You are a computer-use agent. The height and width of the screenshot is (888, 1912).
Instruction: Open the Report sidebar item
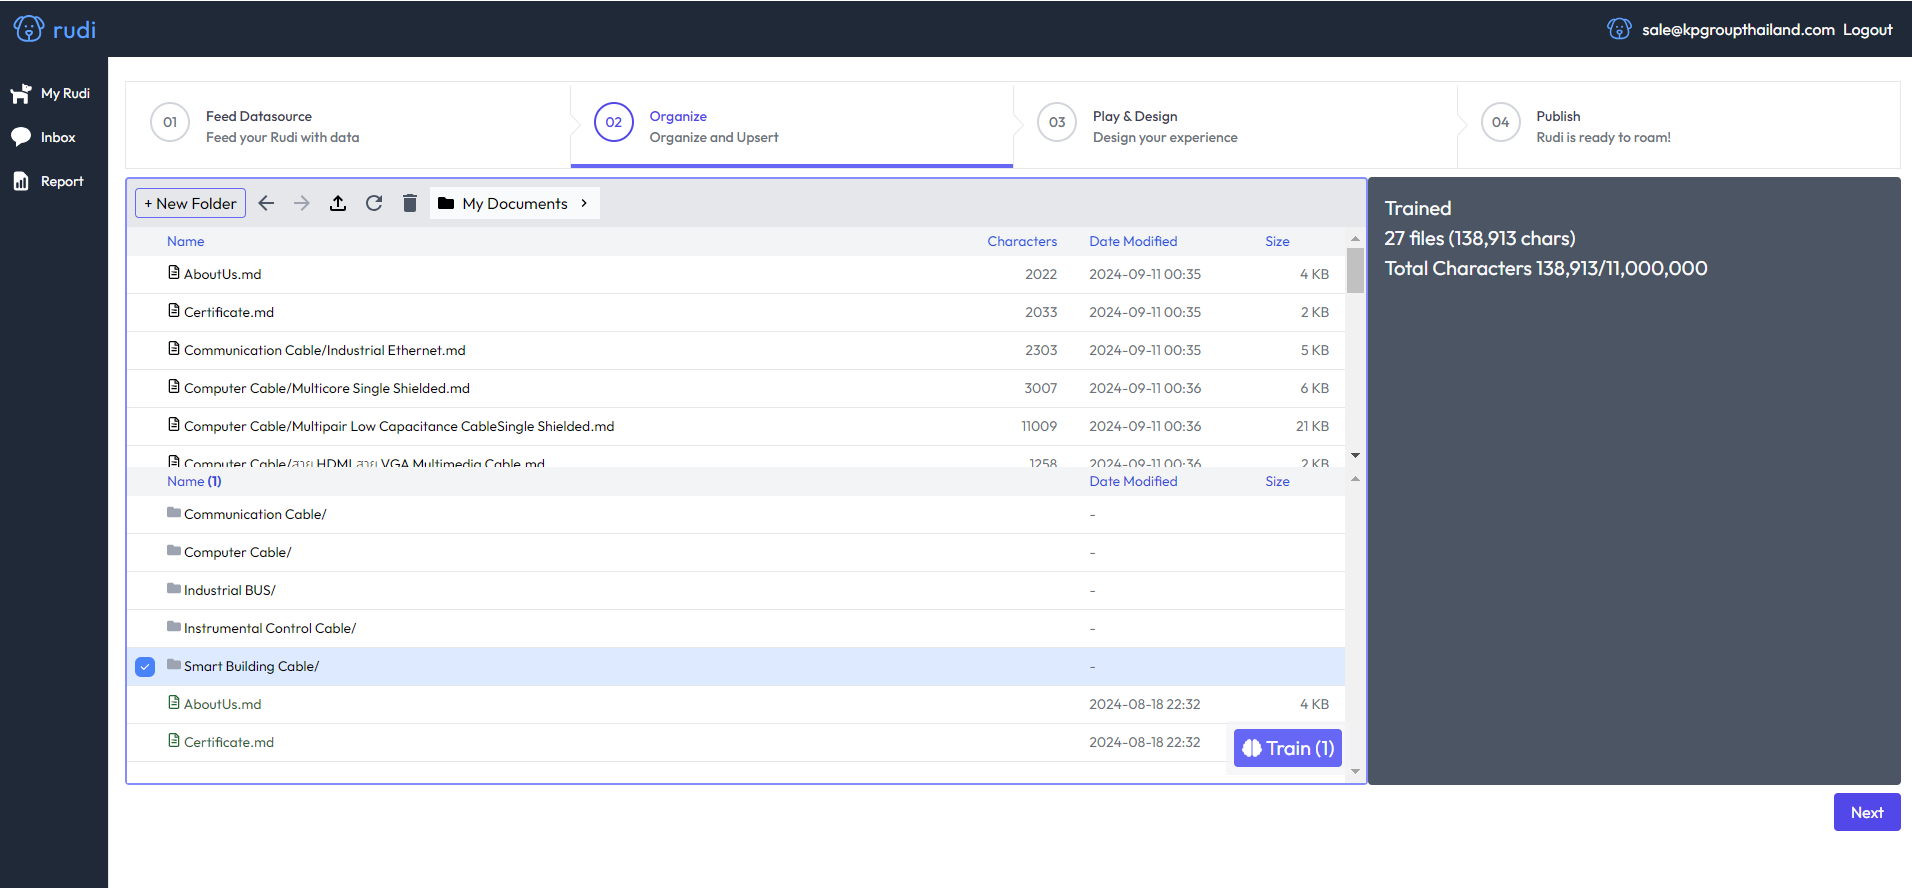click(47, 181)
